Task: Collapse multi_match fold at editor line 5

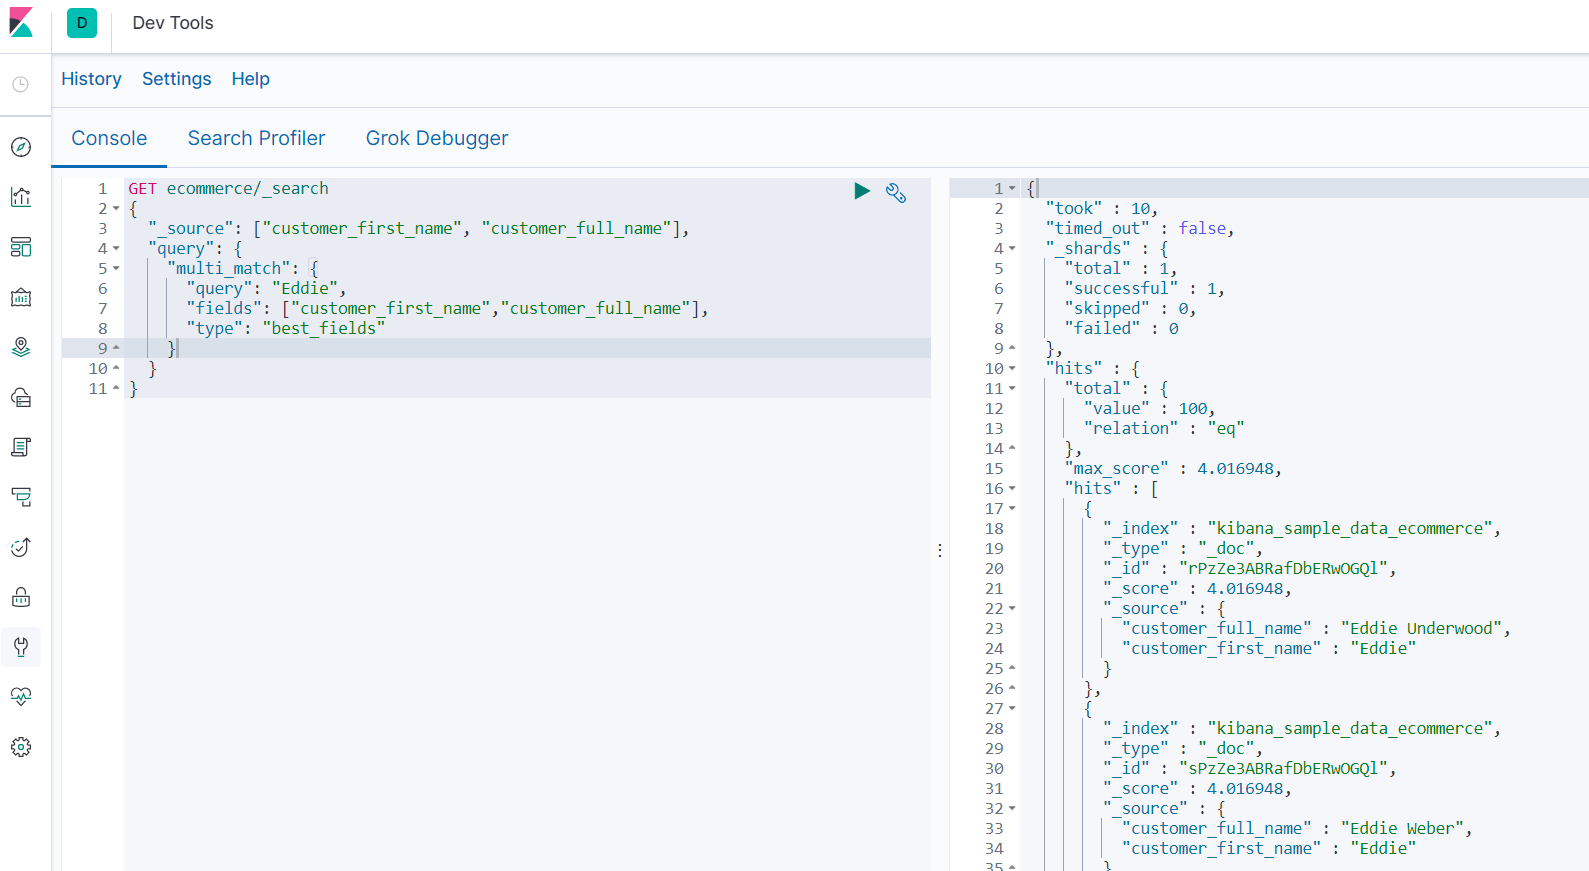Action: click(x=116, y=268)
